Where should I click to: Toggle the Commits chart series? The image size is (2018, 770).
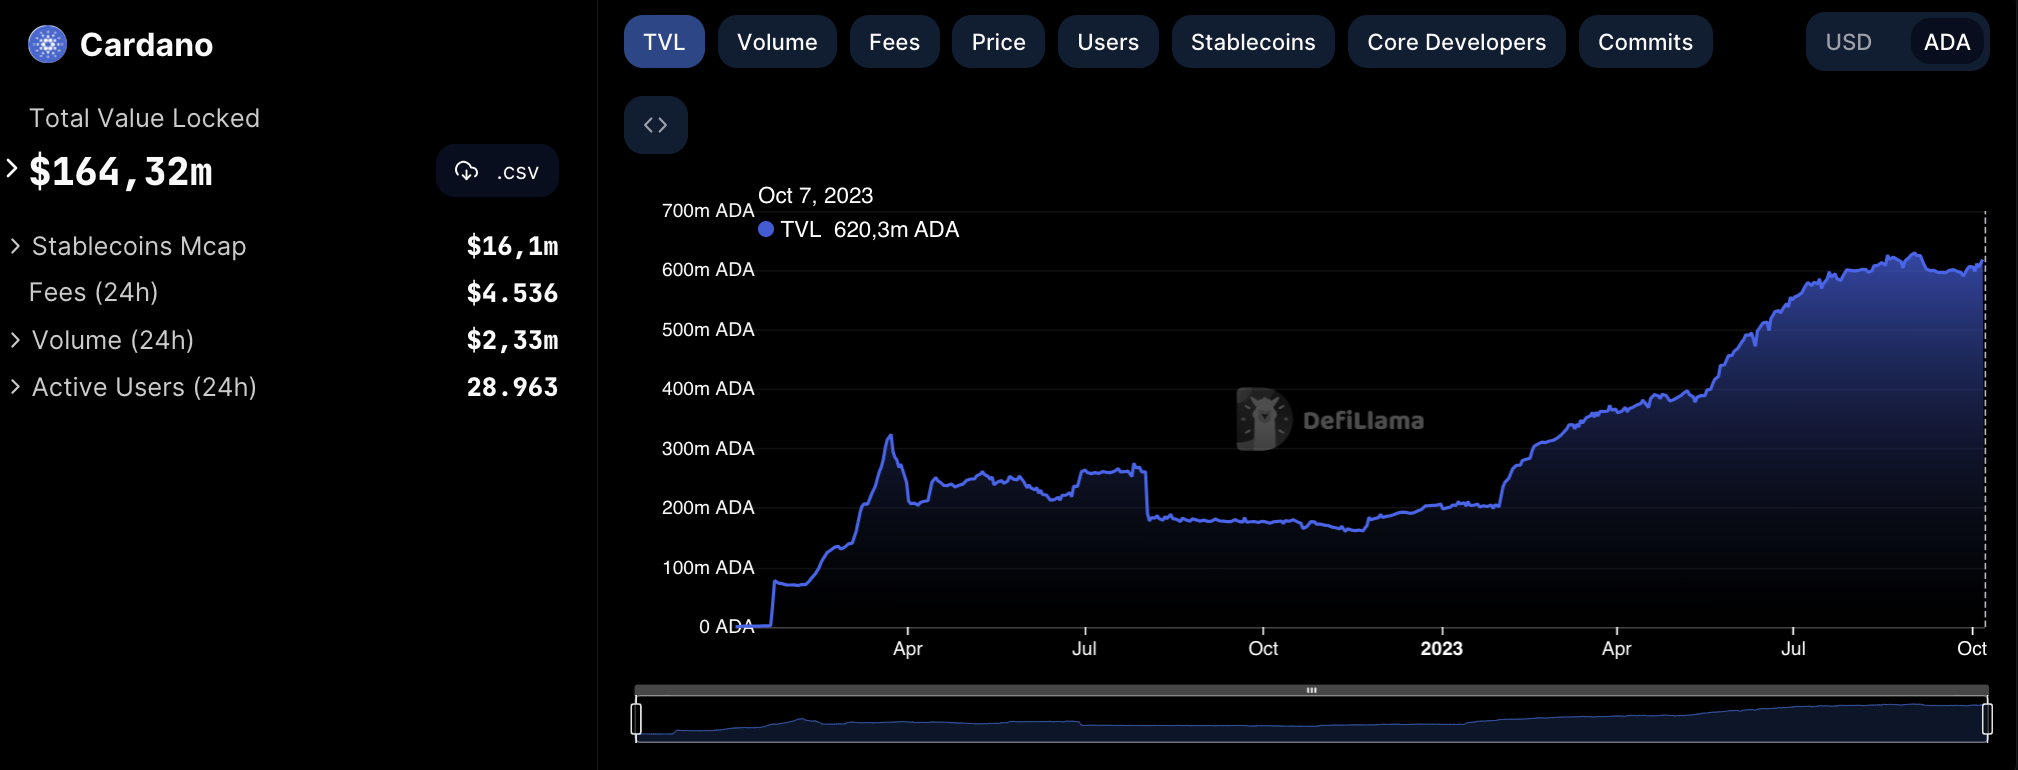coord(1645,42)
